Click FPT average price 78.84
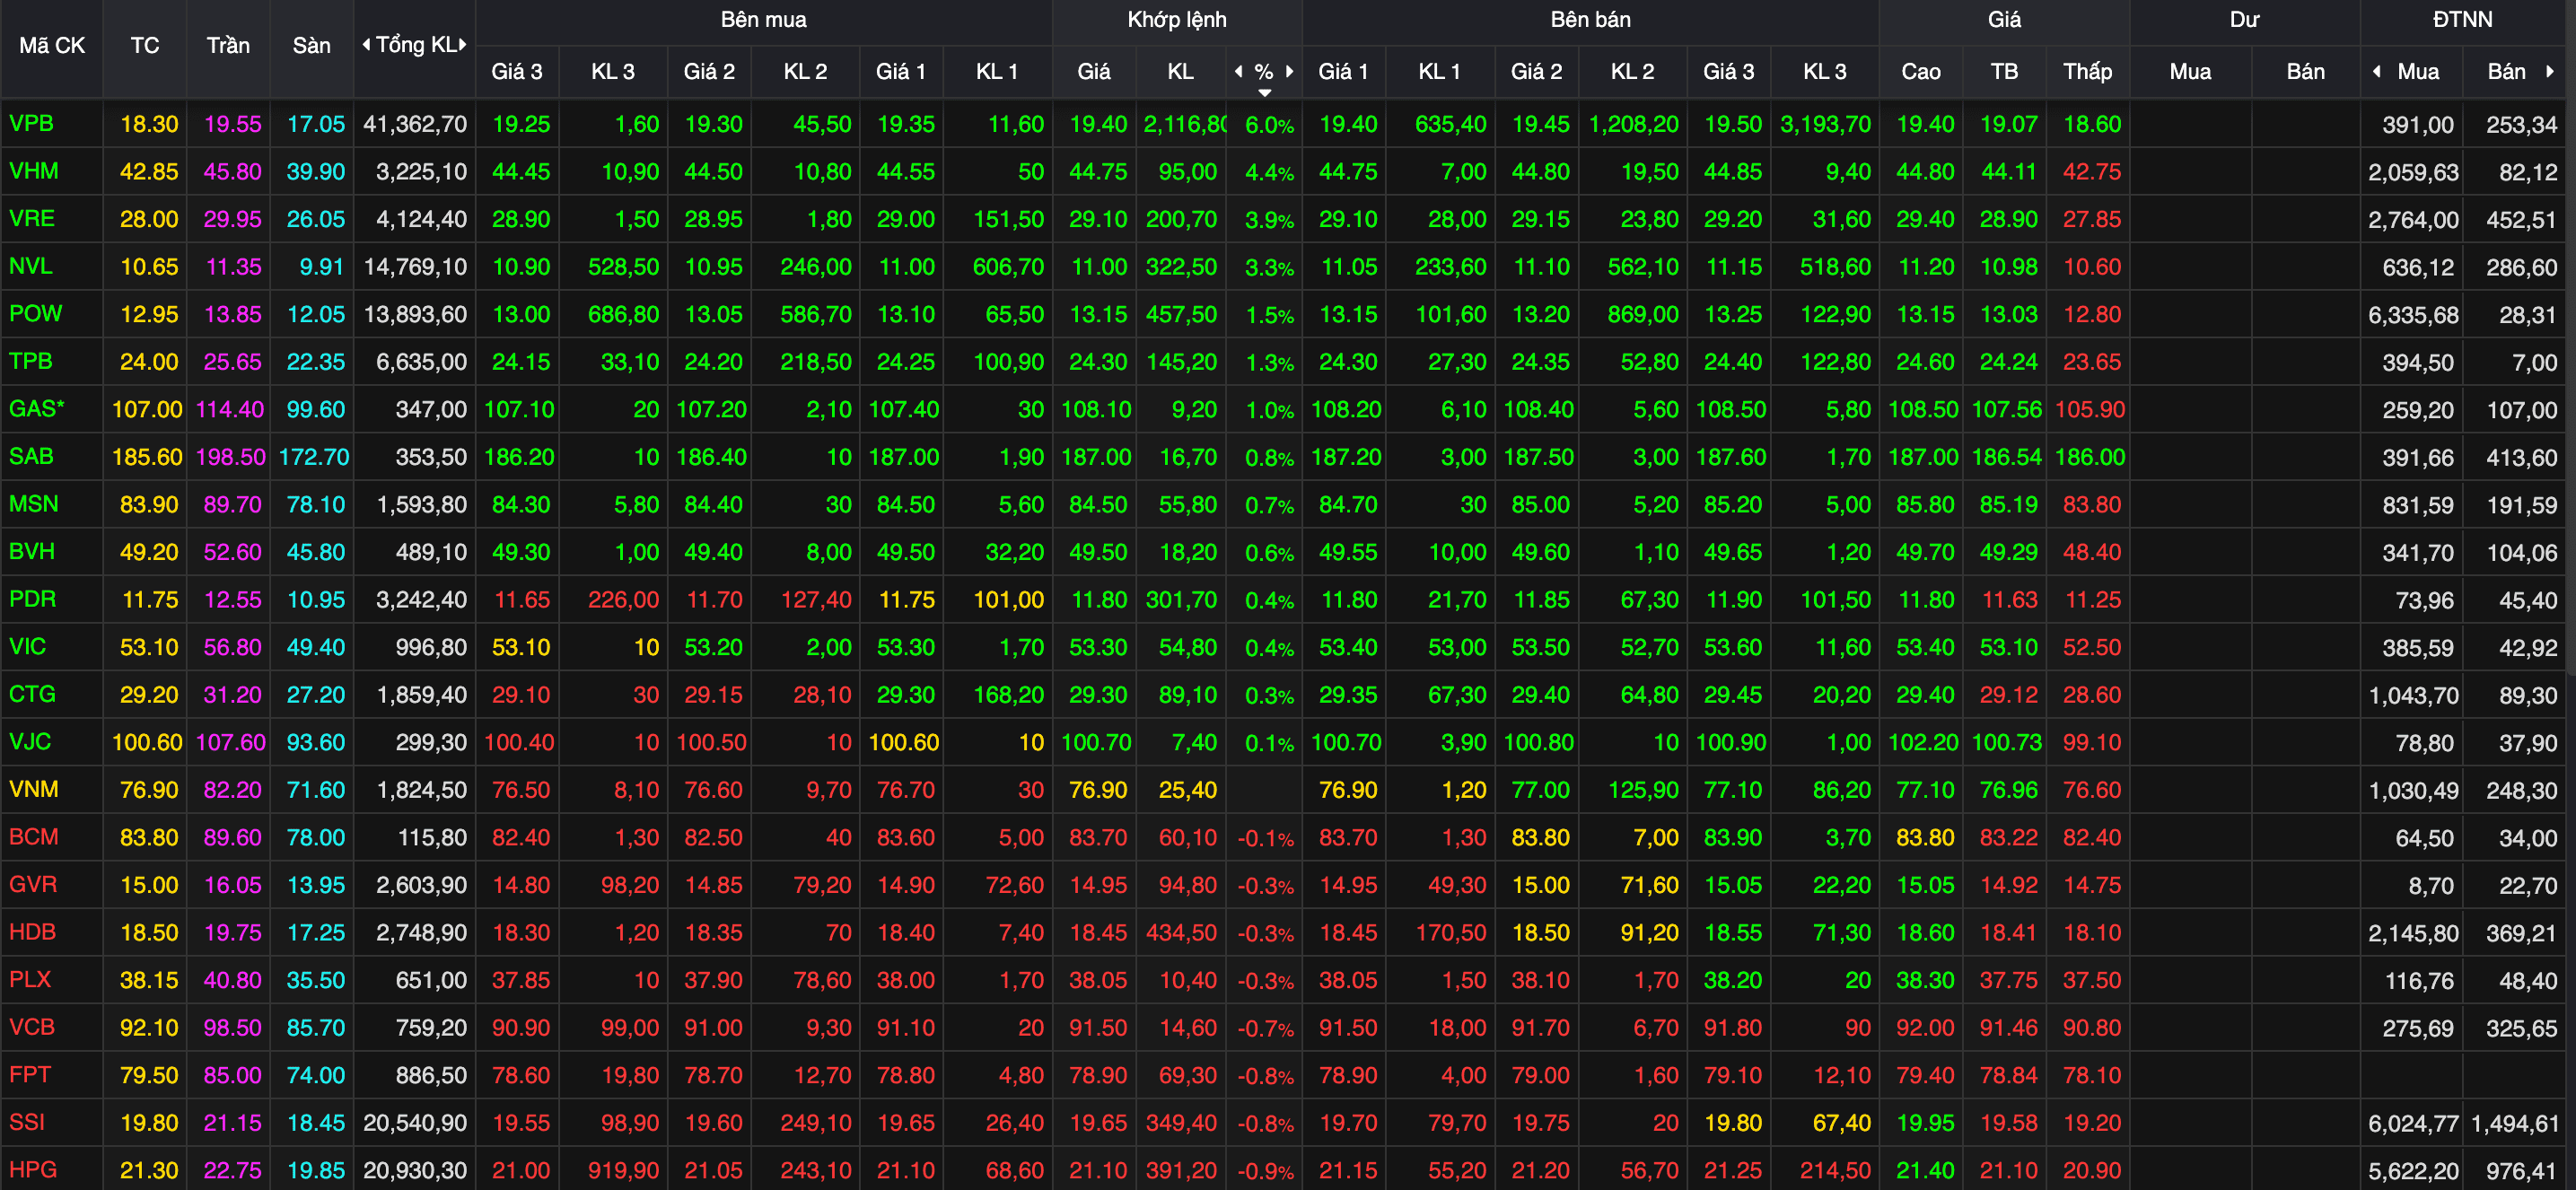This screenshot has width=2576, height=1190. click(x=2008, y=1076)
